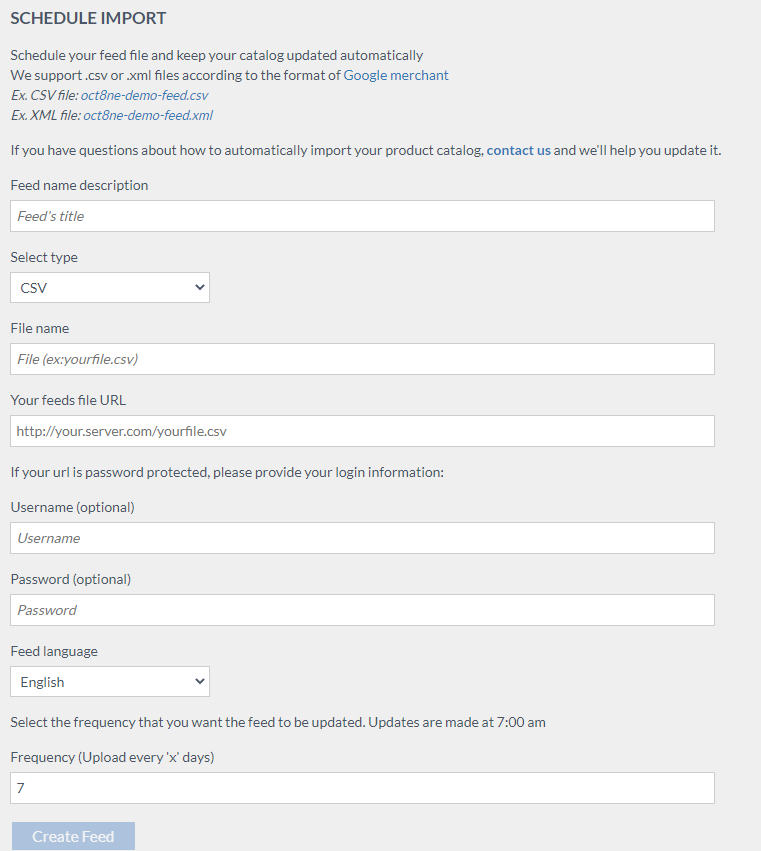The height and width of the screenshot is (851, 761).
Task: Click the Username text field
Action: pyautogui.click(x=362, y=538)
